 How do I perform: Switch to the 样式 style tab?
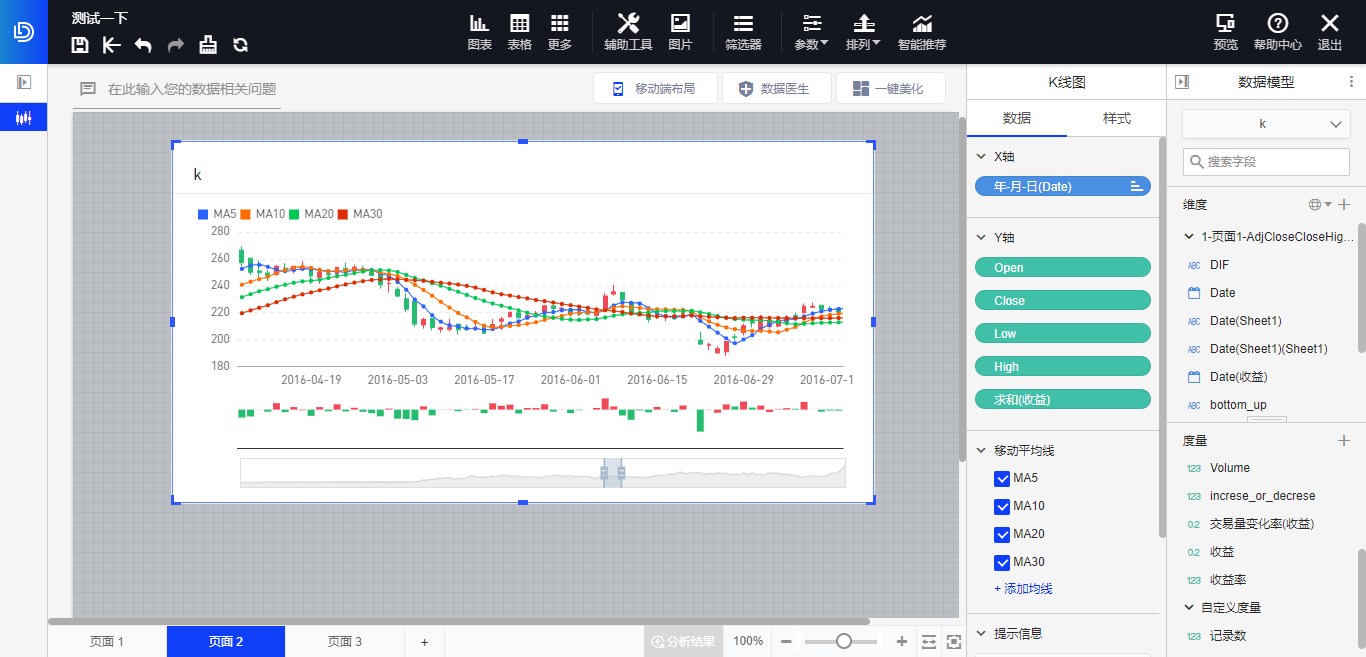tap(1116, 118)
